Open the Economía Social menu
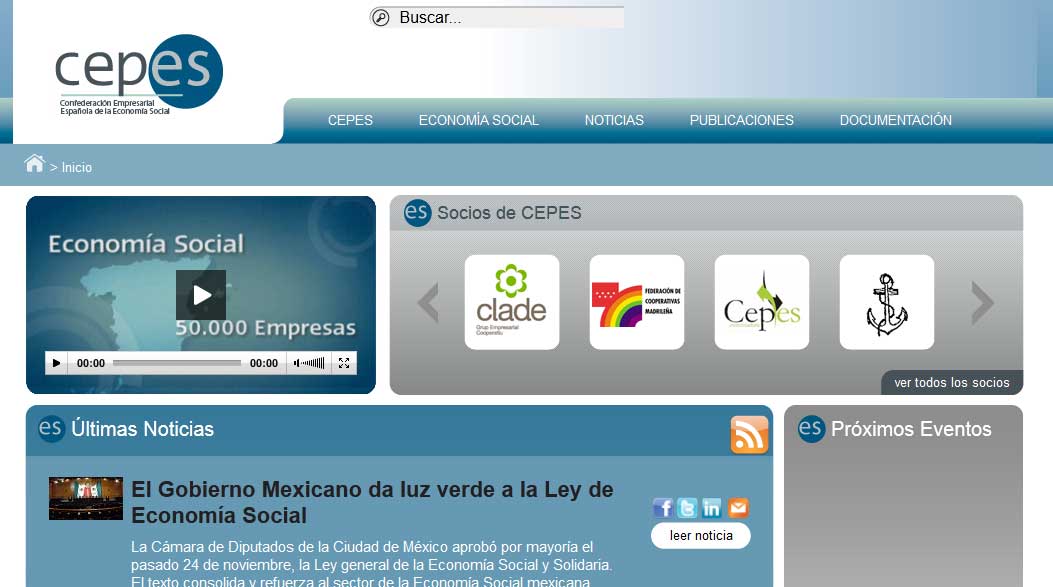The width and height of the screenshot is (1053, 587). (x=478, y=120)
